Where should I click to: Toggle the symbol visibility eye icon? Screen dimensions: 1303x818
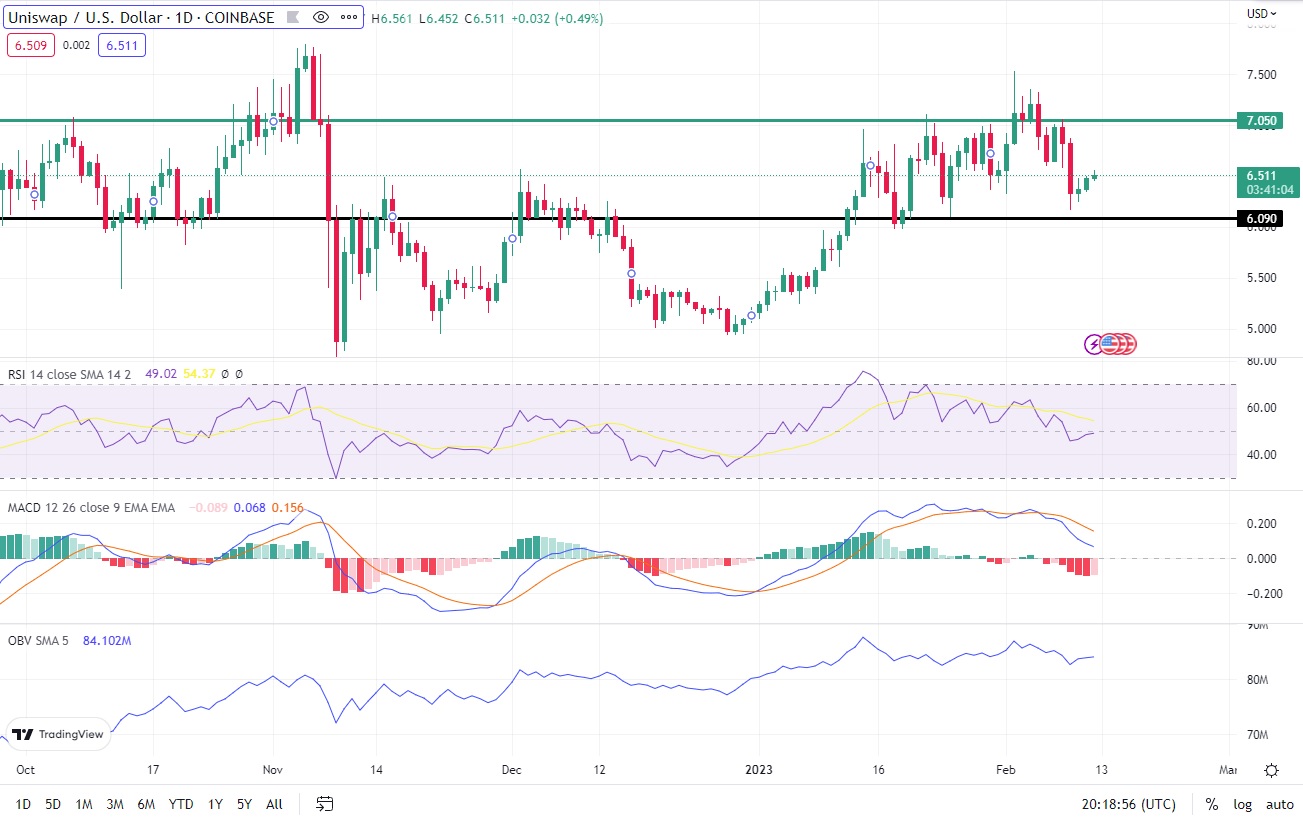pos(321,18)
